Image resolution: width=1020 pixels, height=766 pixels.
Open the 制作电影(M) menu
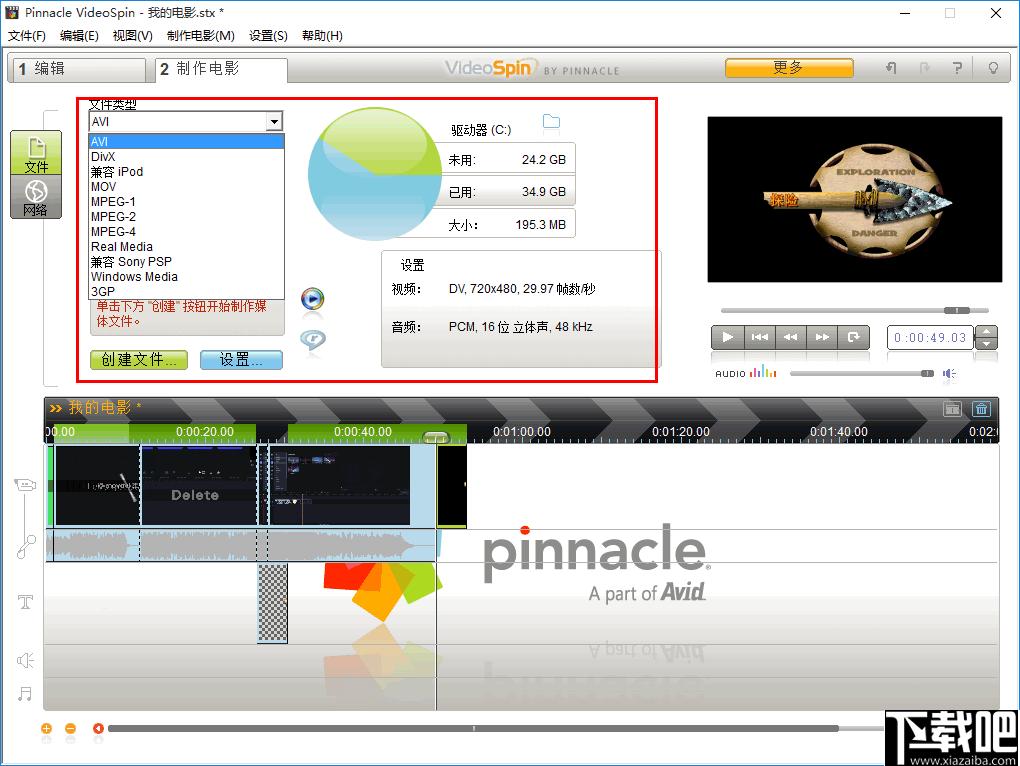200,36
